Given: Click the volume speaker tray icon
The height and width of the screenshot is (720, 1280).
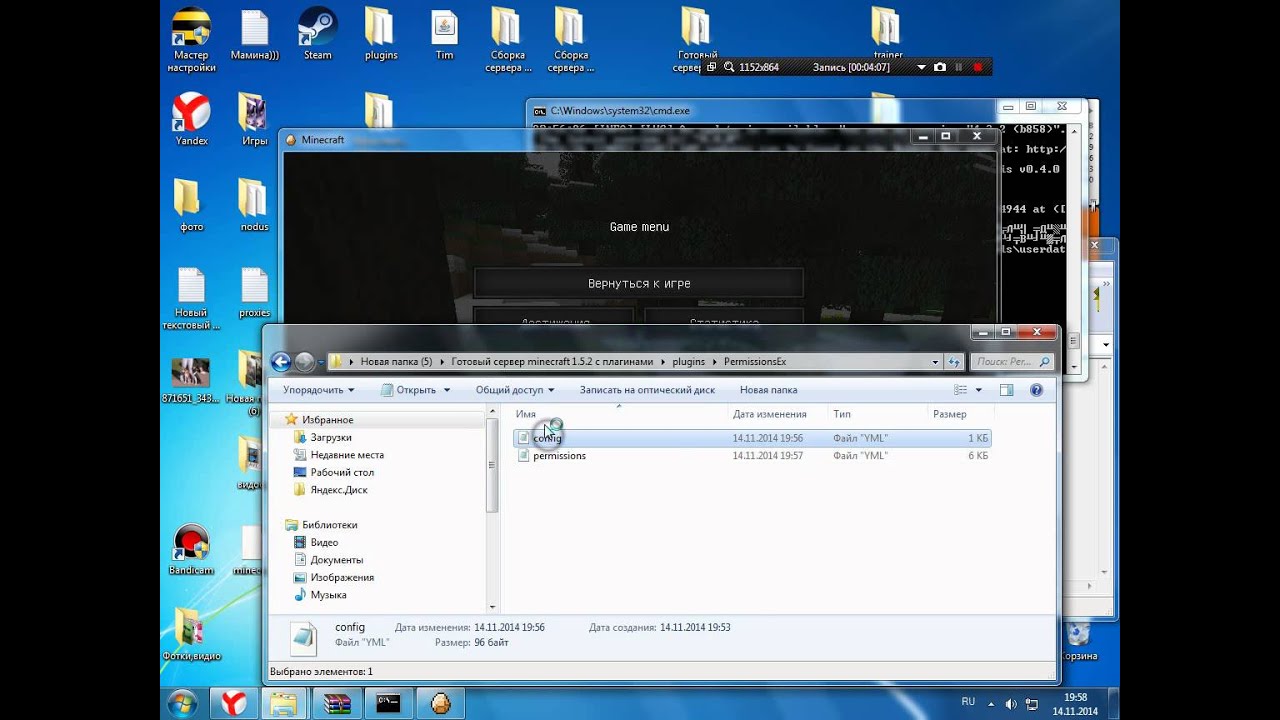Looking at the screenshot, I should [1010, 704].
